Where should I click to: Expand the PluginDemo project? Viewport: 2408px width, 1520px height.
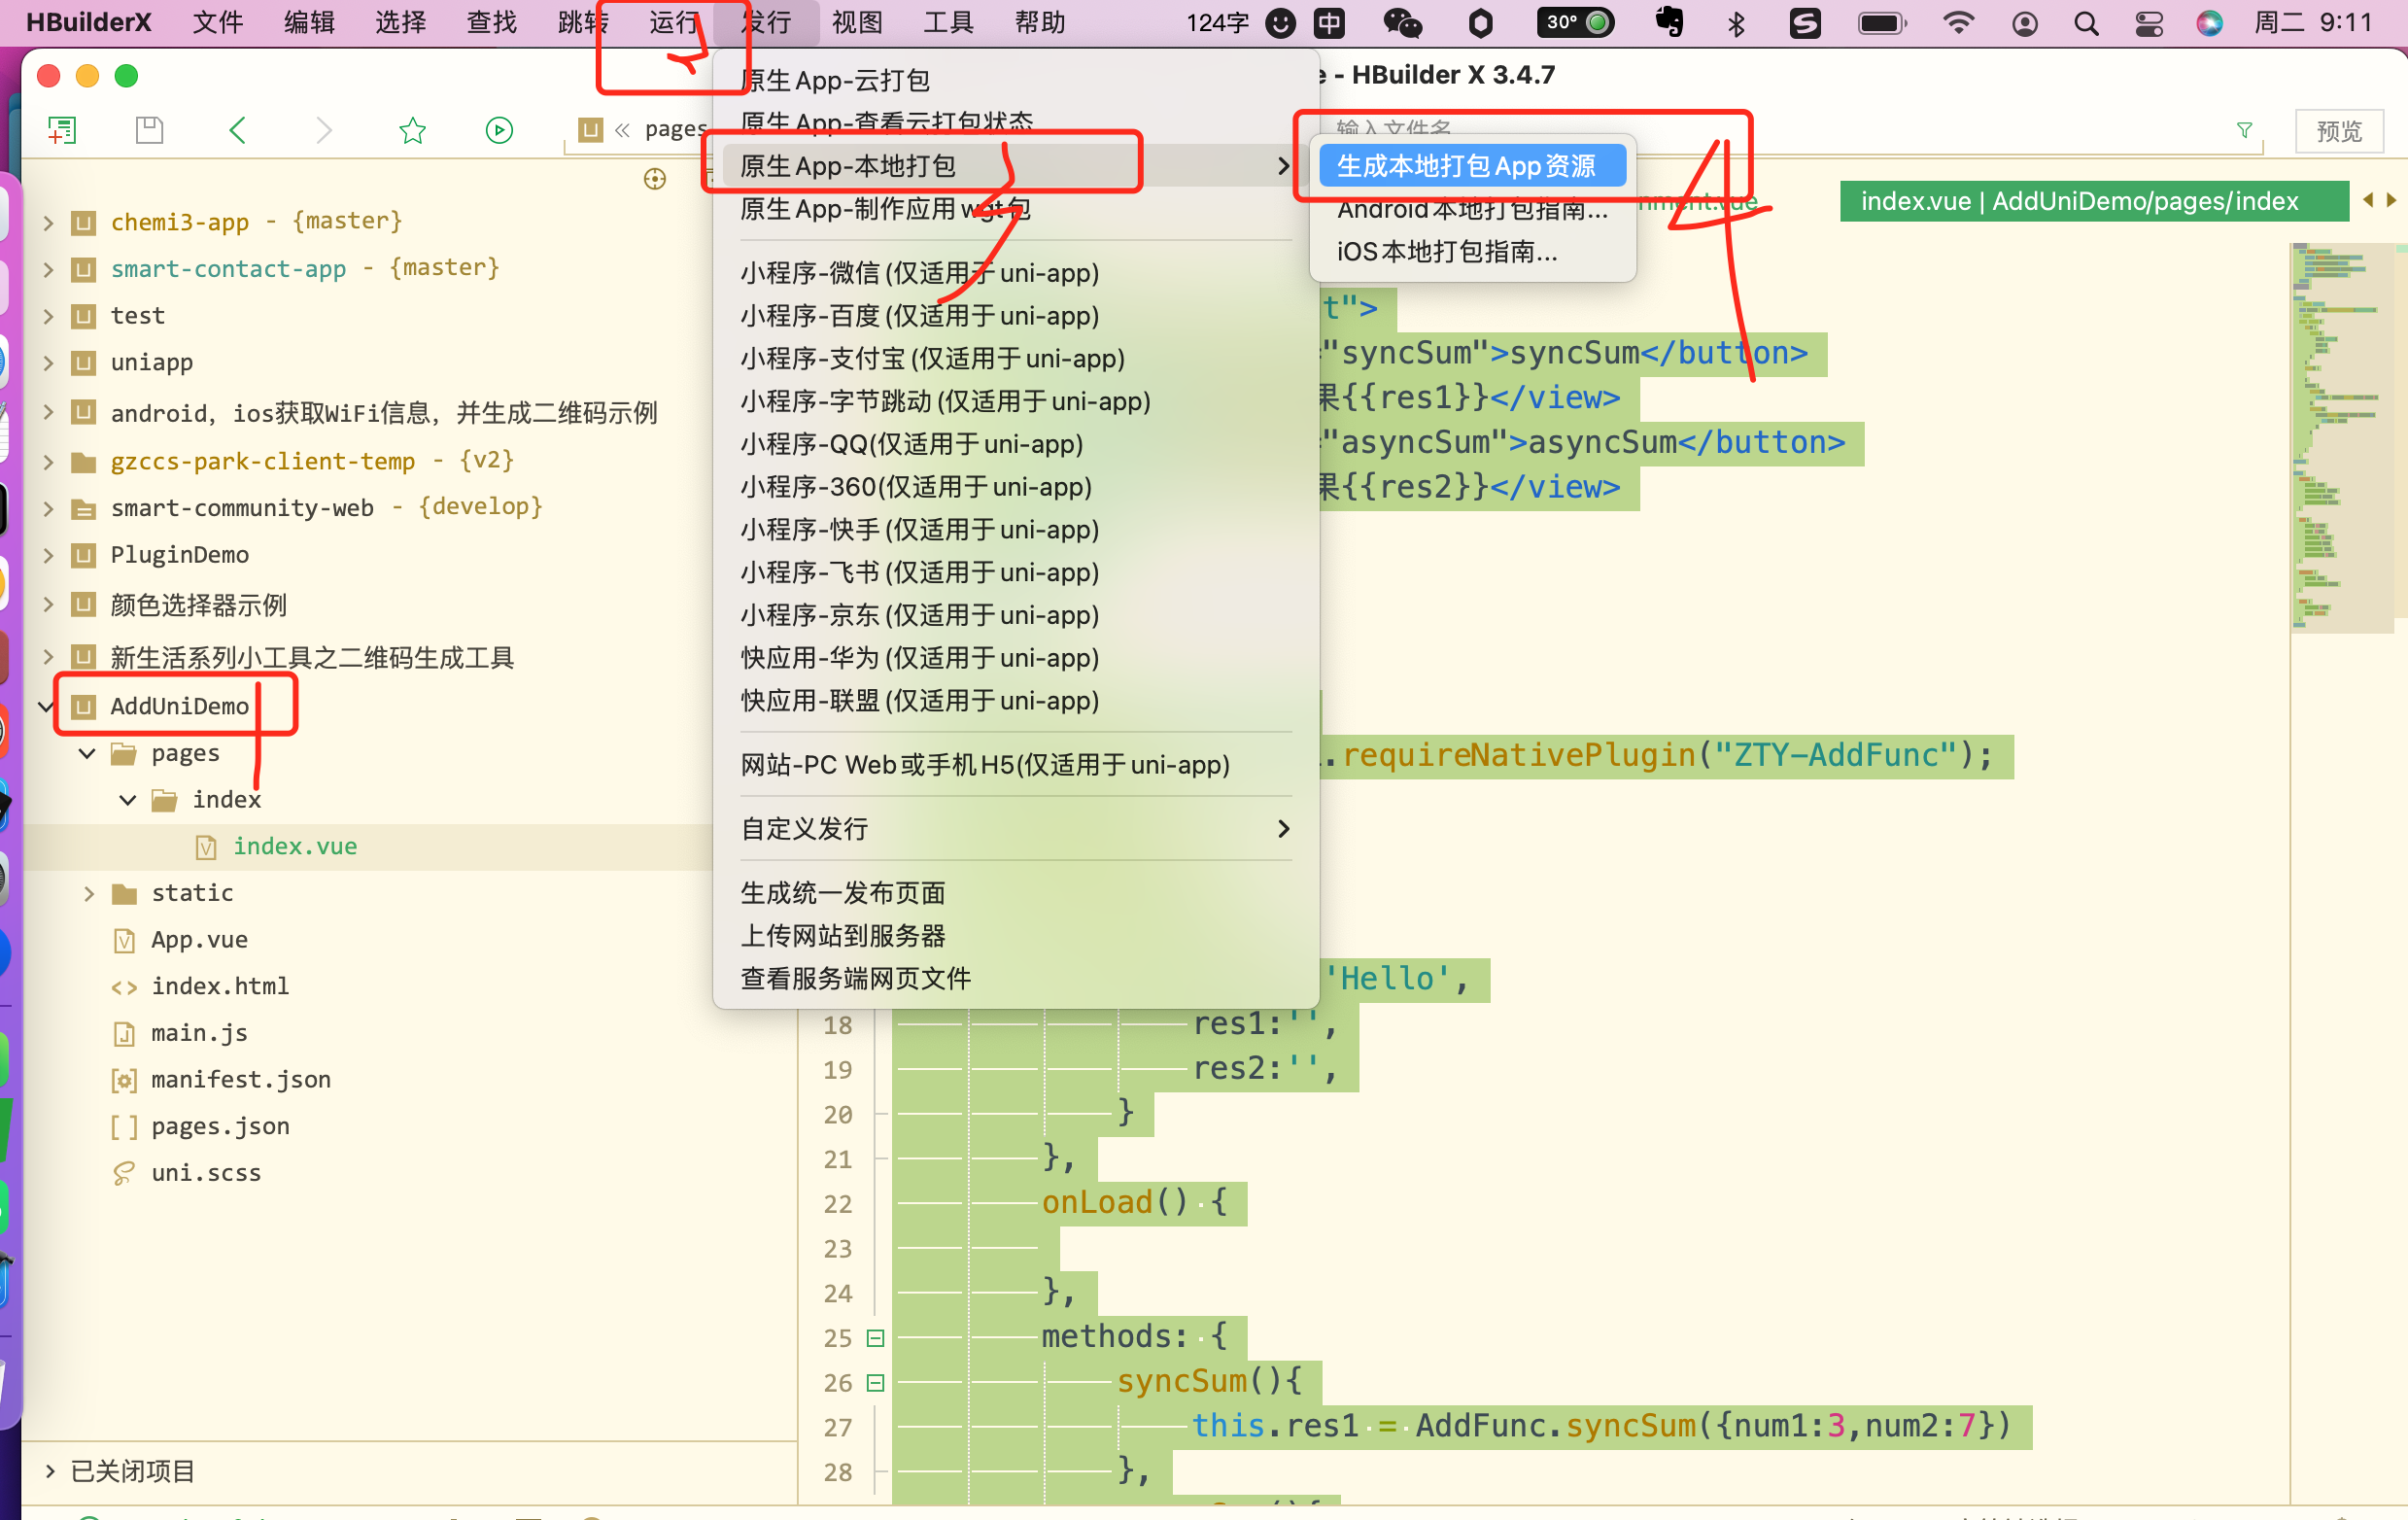[x=48, y=555]
